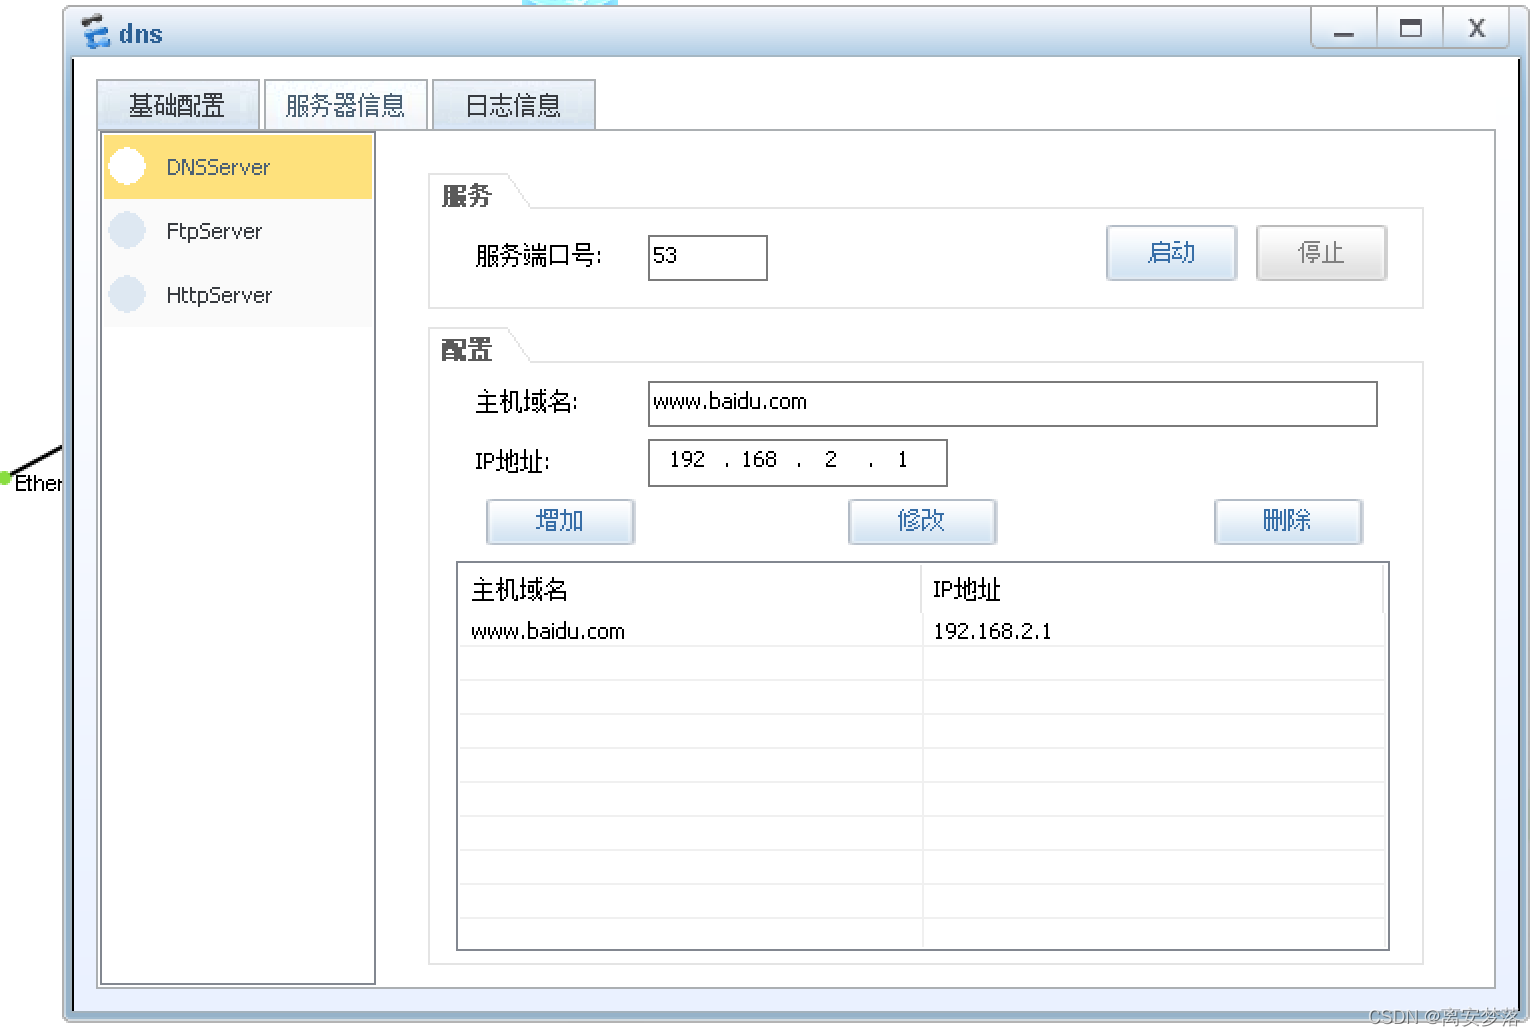Click the 主机域名 column header
This screenshot has height=1036, width=1536.
690,590
